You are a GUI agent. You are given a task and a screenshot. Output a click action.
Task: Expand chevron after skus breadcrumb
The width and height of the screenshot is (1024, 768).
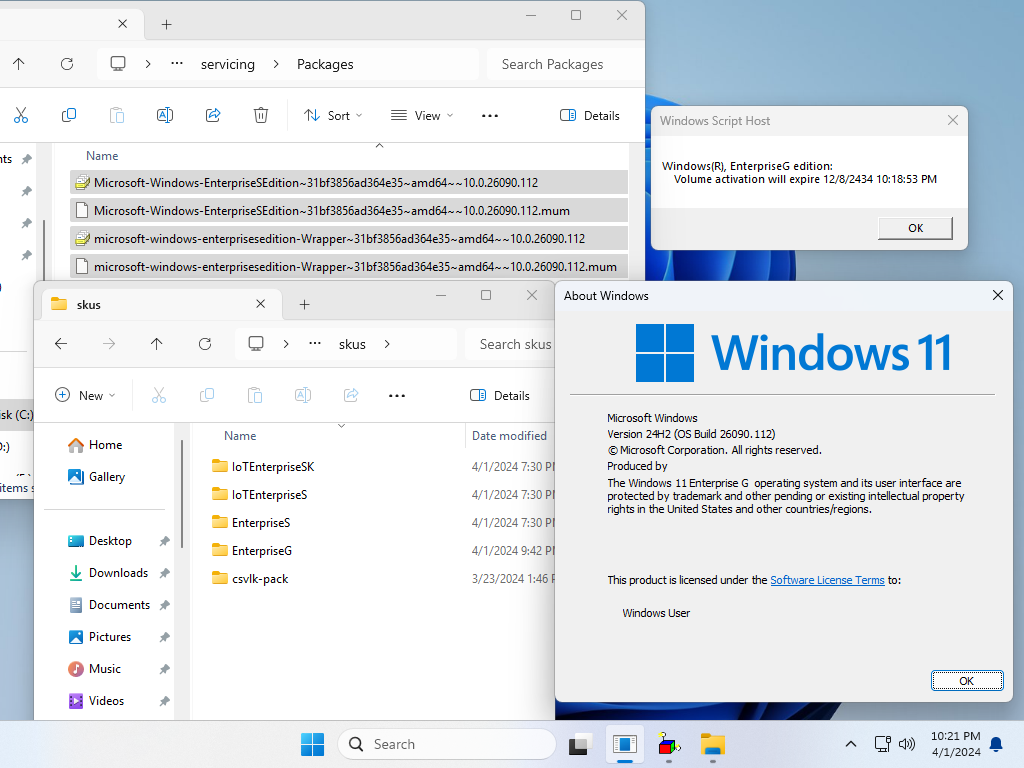(x=387, y=344)
